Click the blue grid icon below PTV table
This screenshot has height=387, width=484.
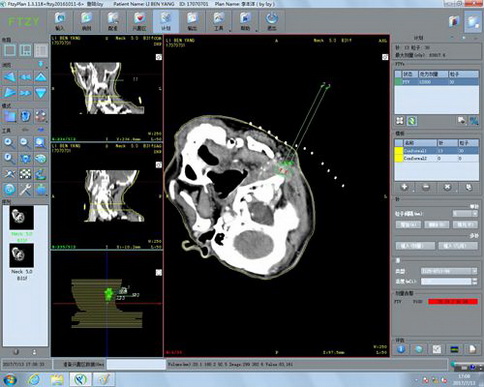pyautogui.click(x=474, y=121)
